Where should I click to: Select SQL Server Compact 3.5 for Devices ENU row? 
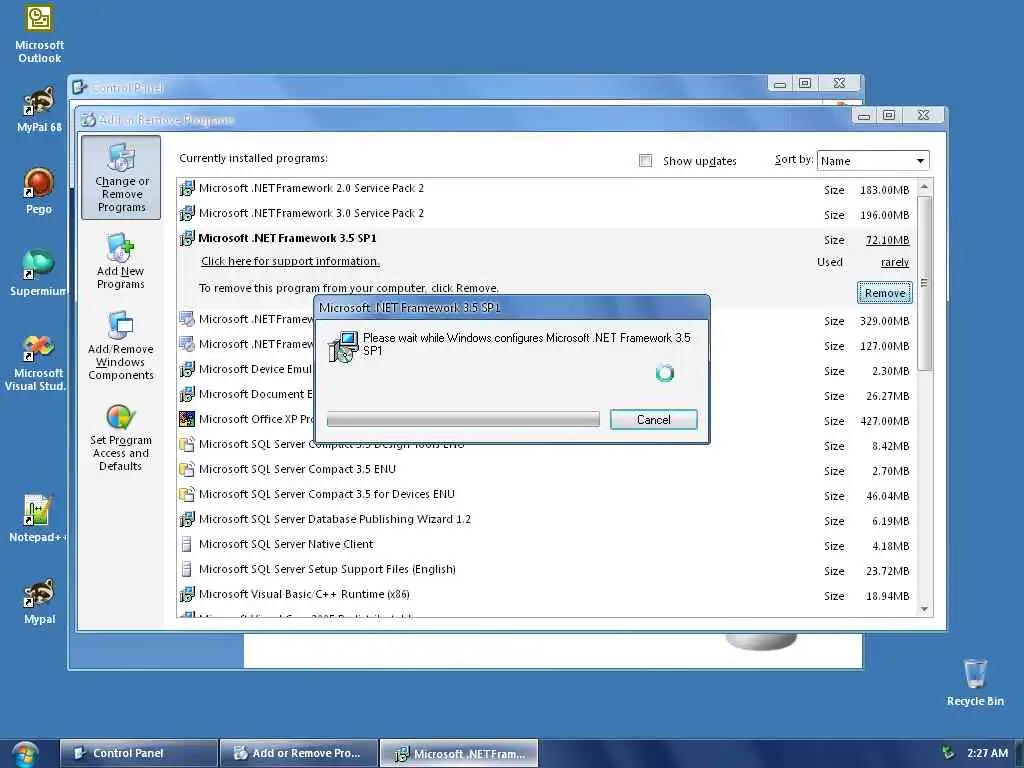click(547, 494)
